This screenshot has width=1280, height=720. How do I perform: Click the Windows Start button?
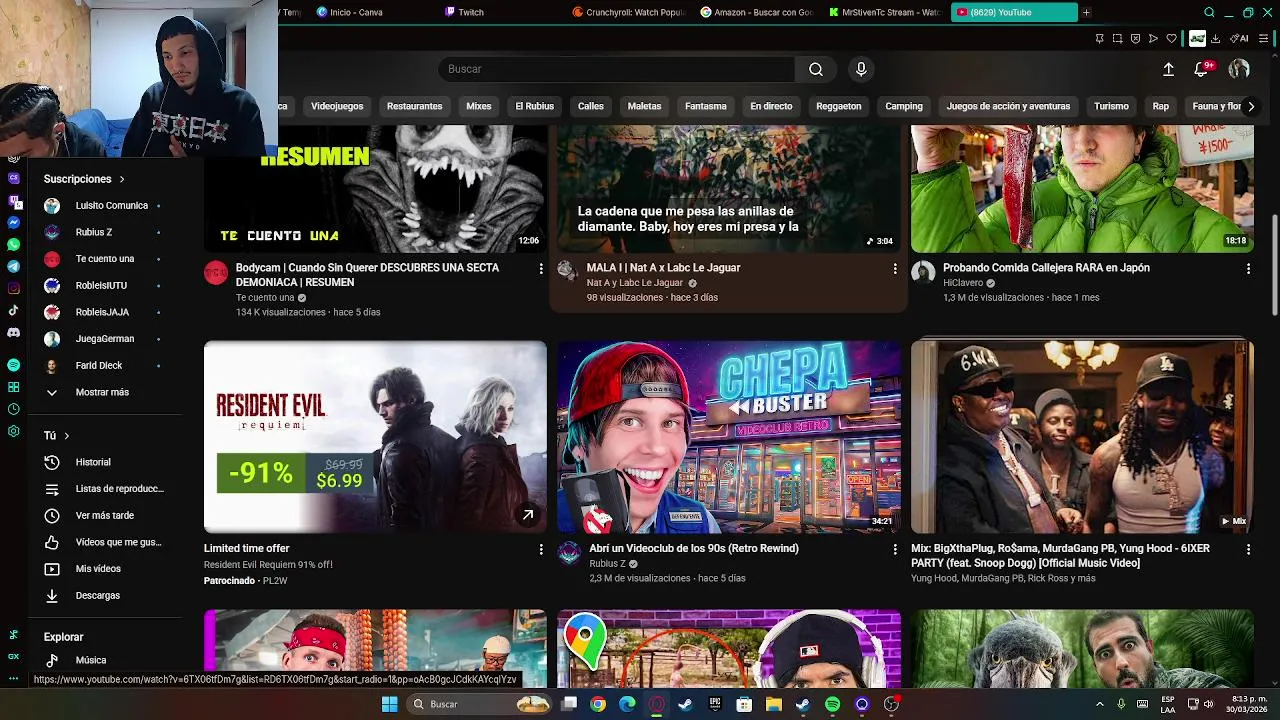(x=389, y=704)
